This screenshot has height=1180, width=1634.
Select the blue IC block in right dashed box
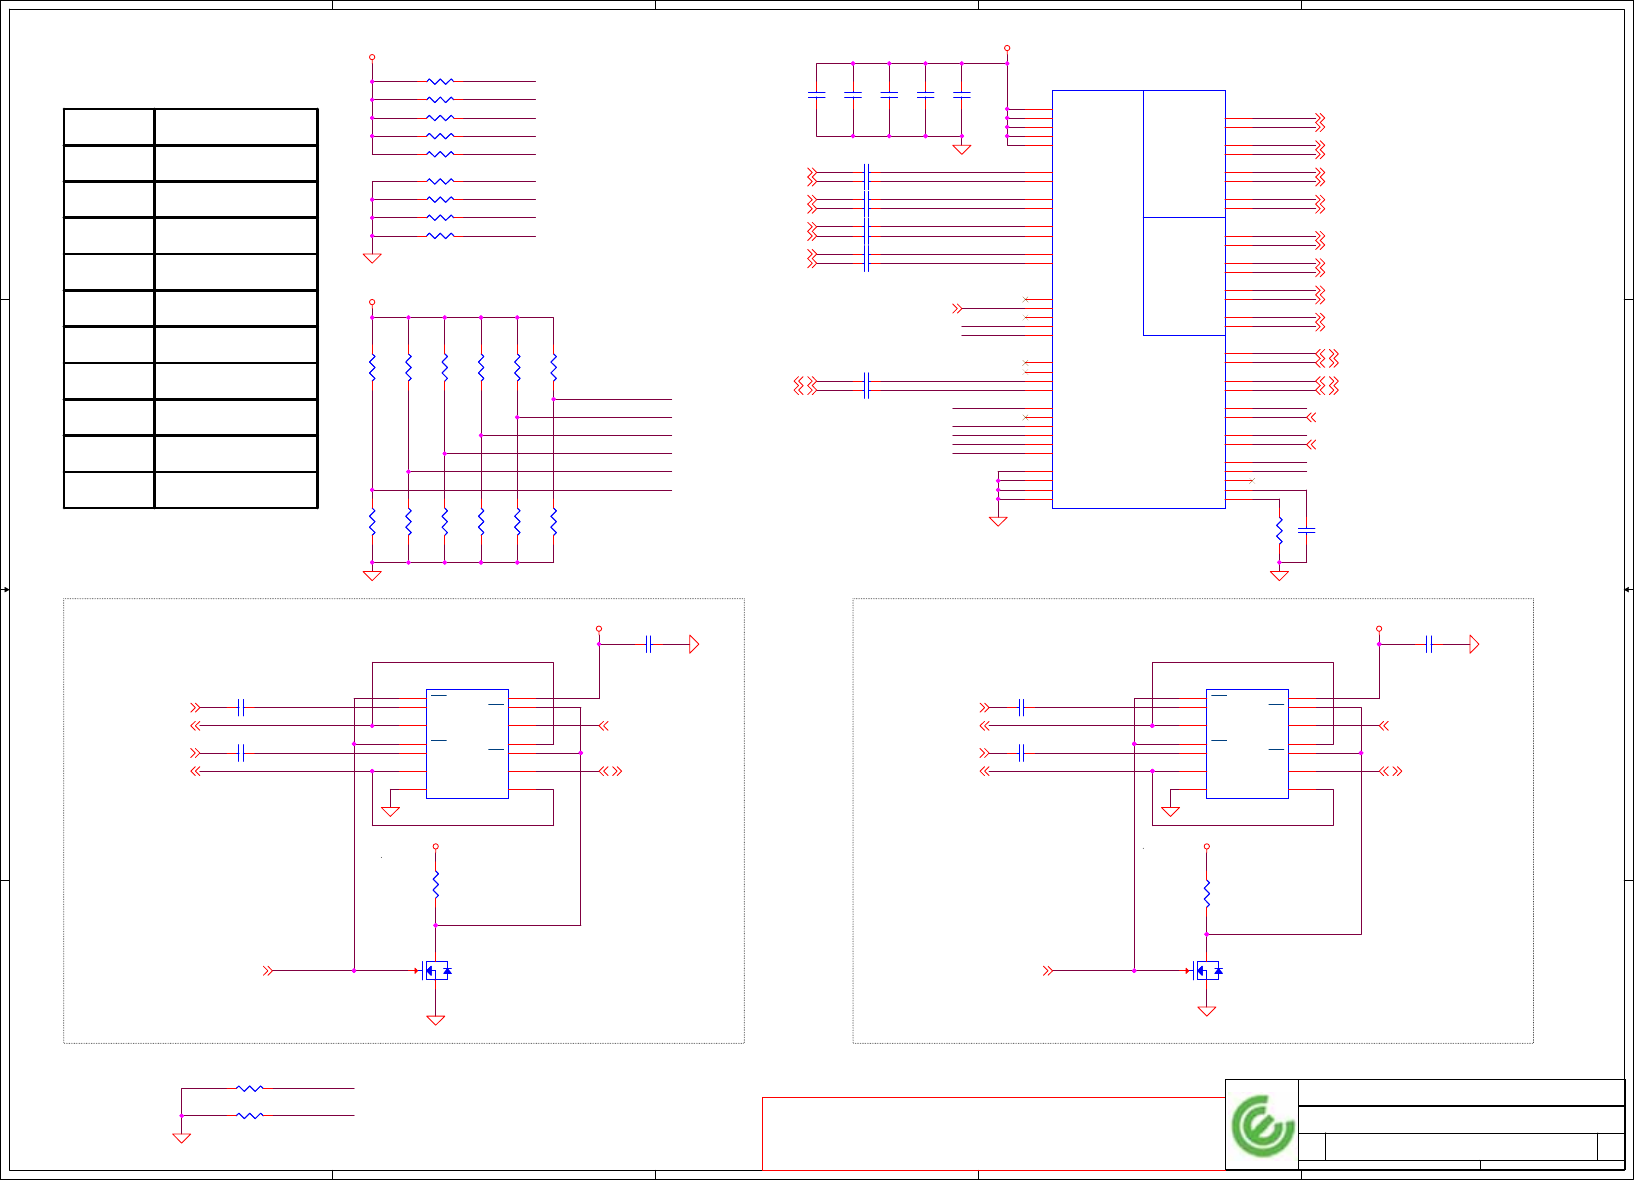point(1247,744)
